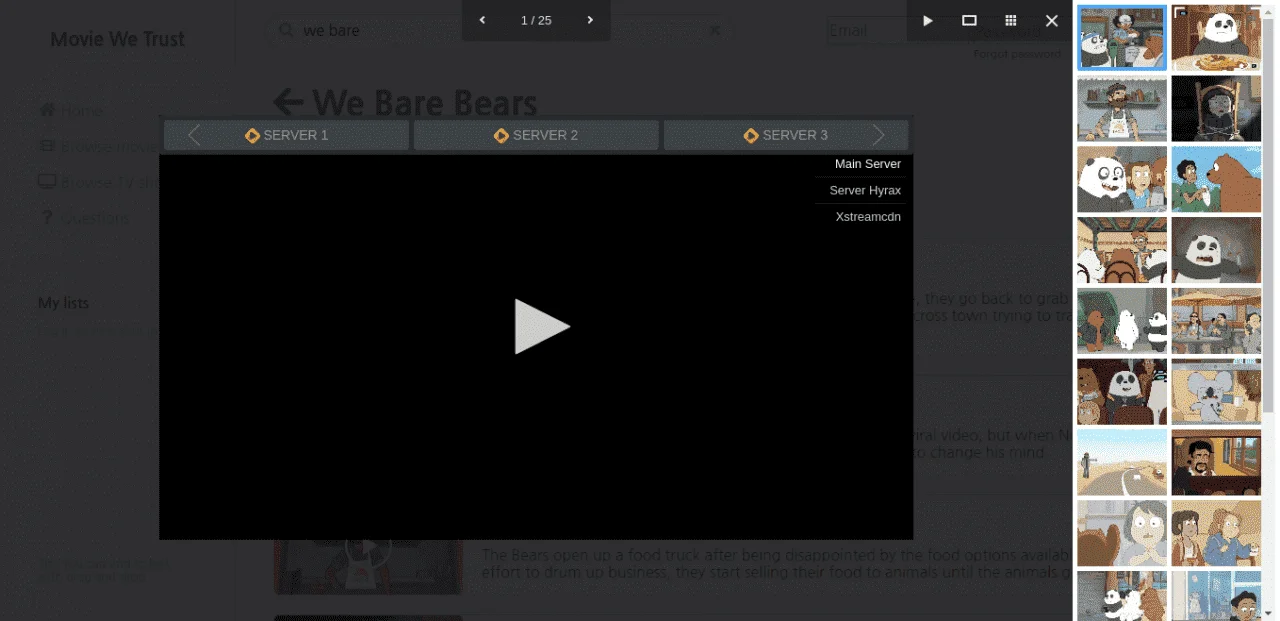Open thumbnail of mustached man by window
The height and width of the screenshot is (621, 1280).
(1216, 463)
